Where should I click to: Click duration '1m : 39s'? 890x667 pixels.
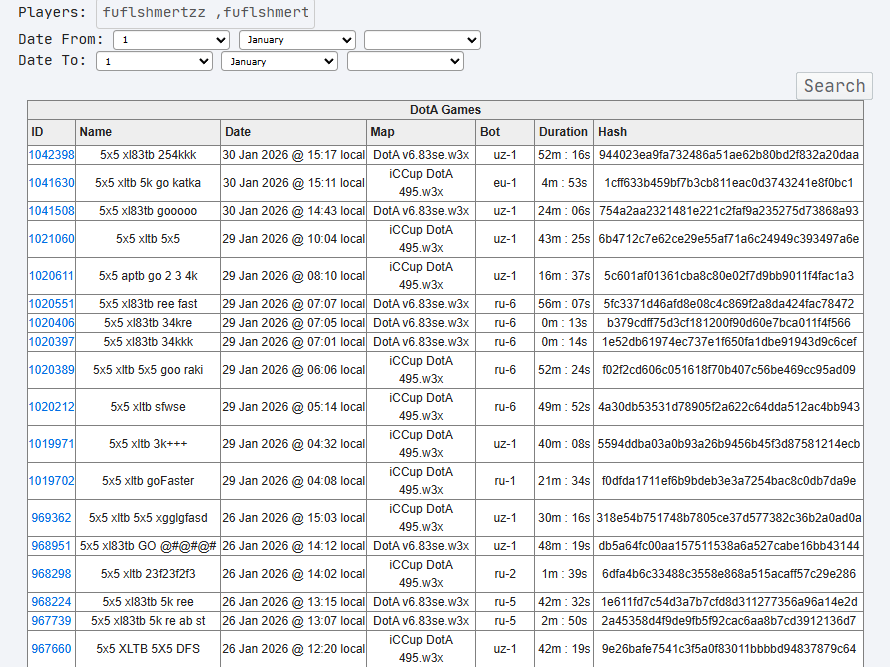(564, 574)
